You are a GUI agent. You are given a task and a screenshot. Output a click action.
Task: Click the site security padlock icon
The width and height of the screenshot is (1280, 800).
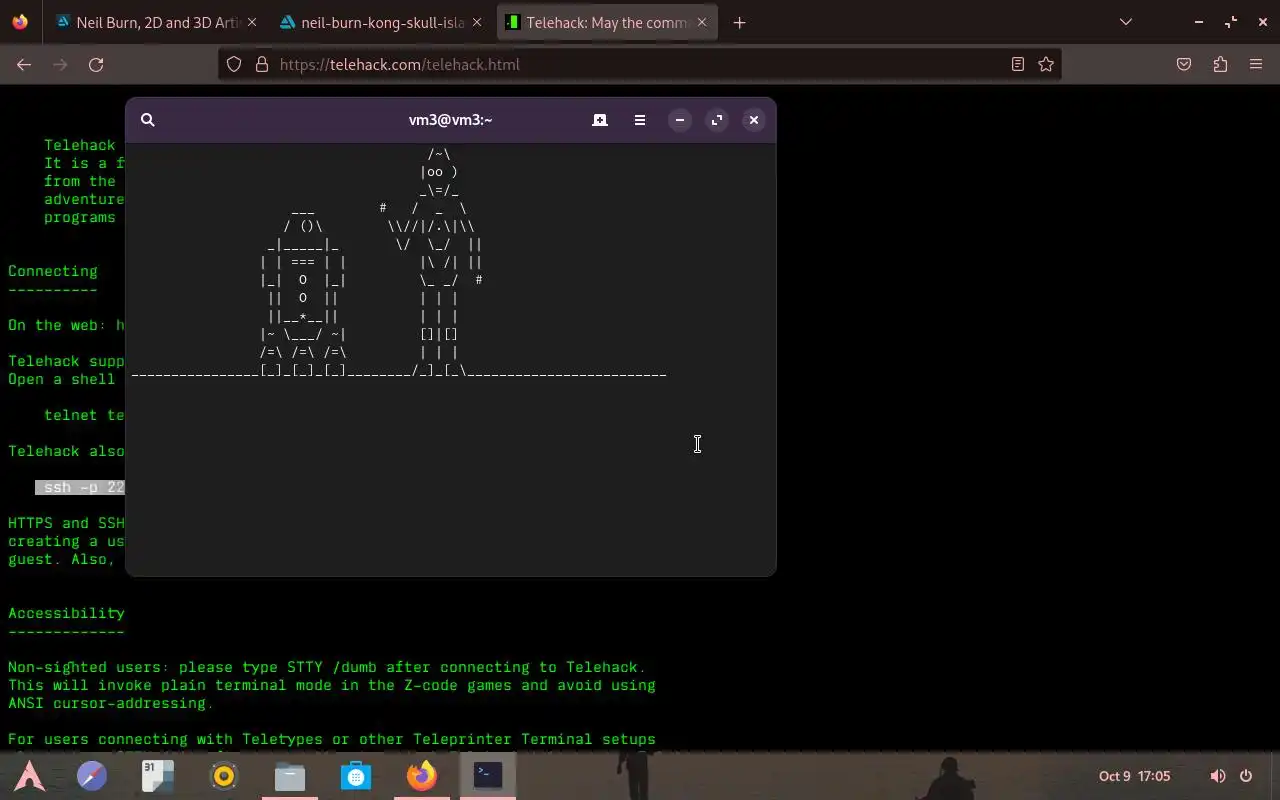coord(262,64)
